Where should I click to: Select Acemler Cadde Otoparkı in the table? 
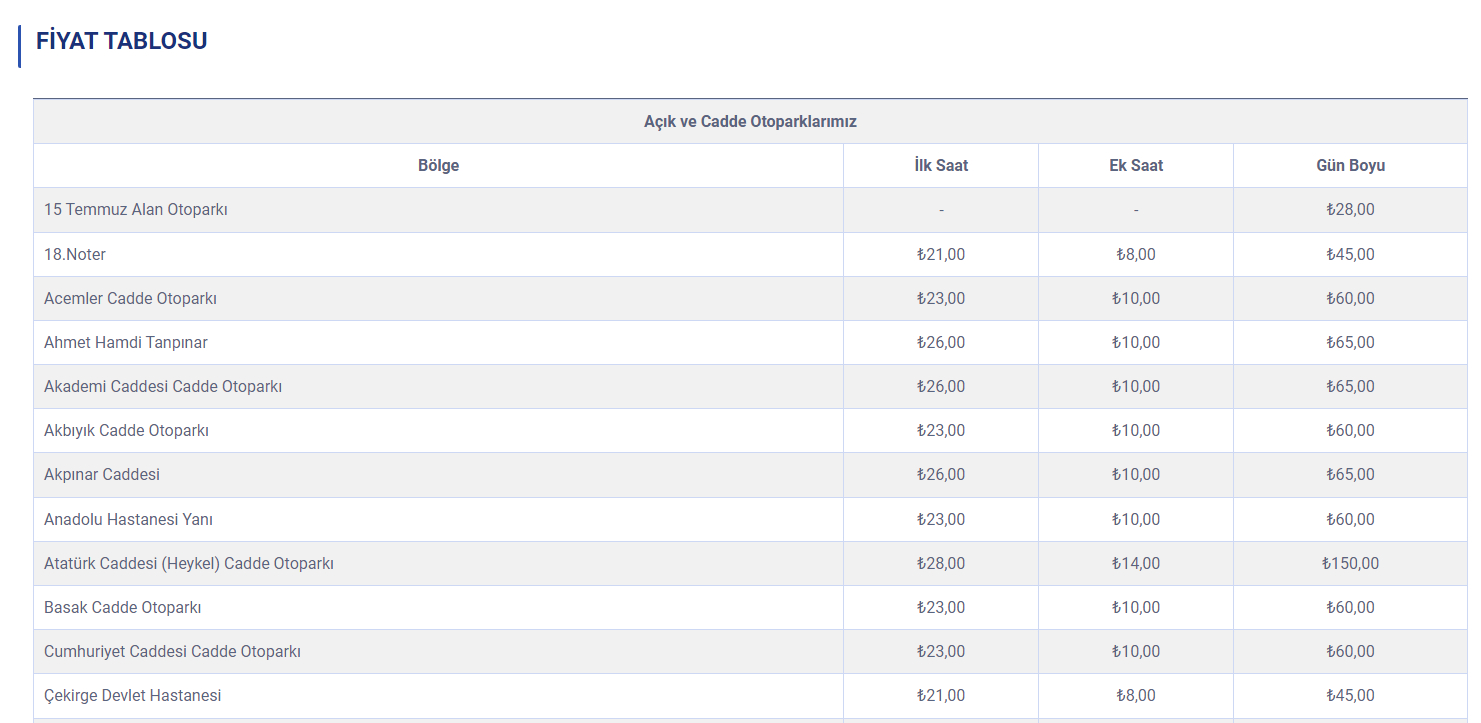point(130,298)
